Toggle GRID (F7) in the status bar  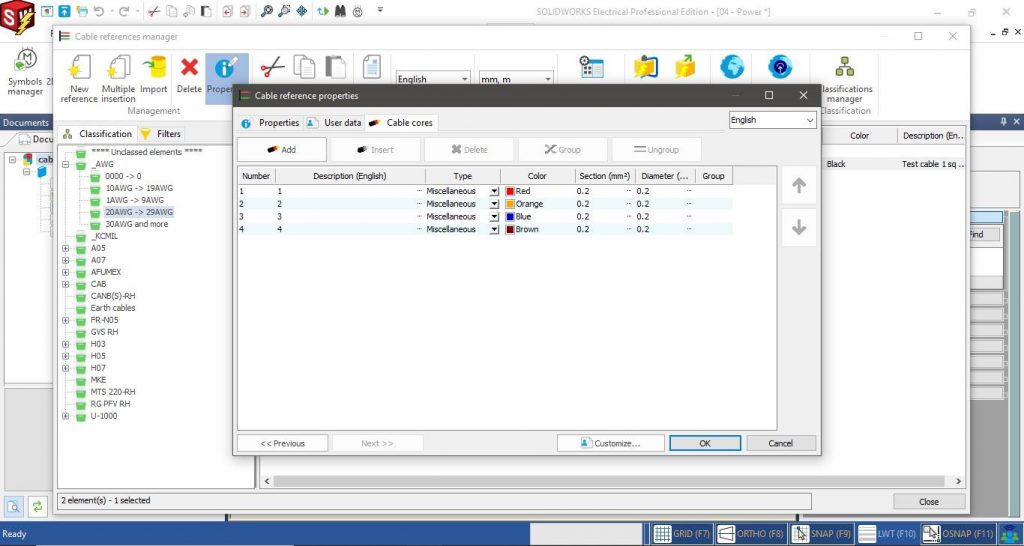[x=682, y=534]
